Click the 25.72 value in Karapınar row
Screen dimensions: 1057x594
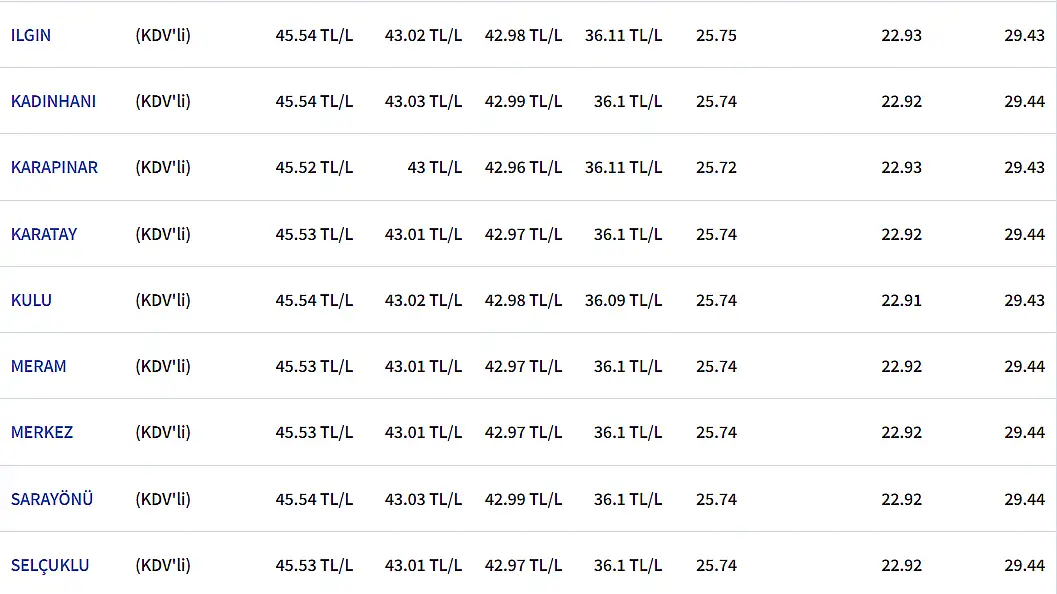[716, 167]
